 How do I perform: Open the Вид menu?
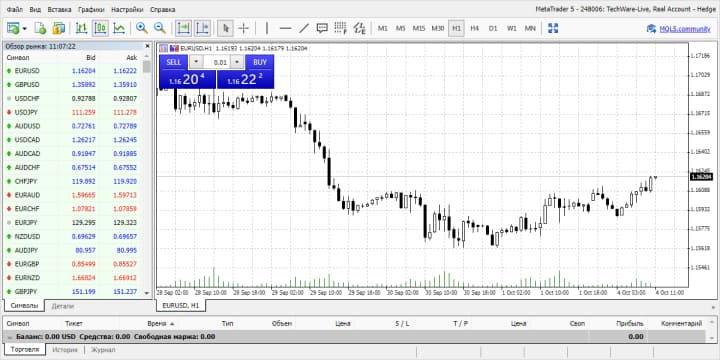tap(35, 9)
